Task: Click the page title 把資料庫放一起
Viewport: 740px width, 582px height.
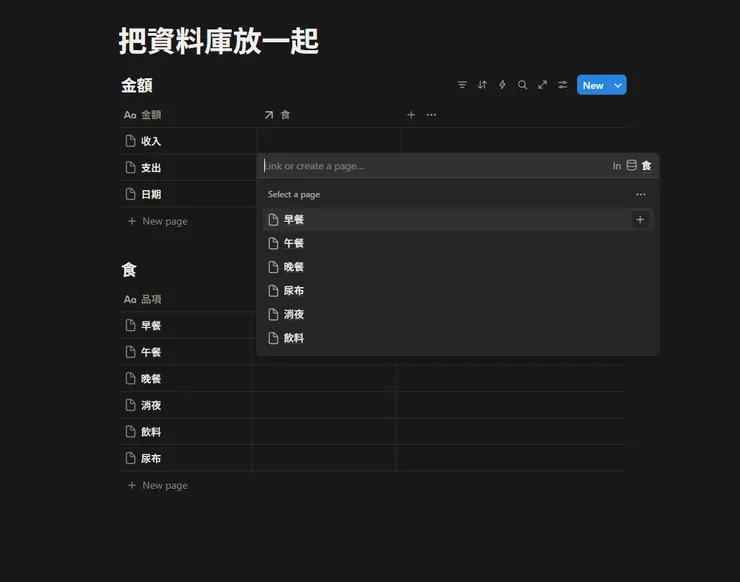Action: (x=219, y=41)
